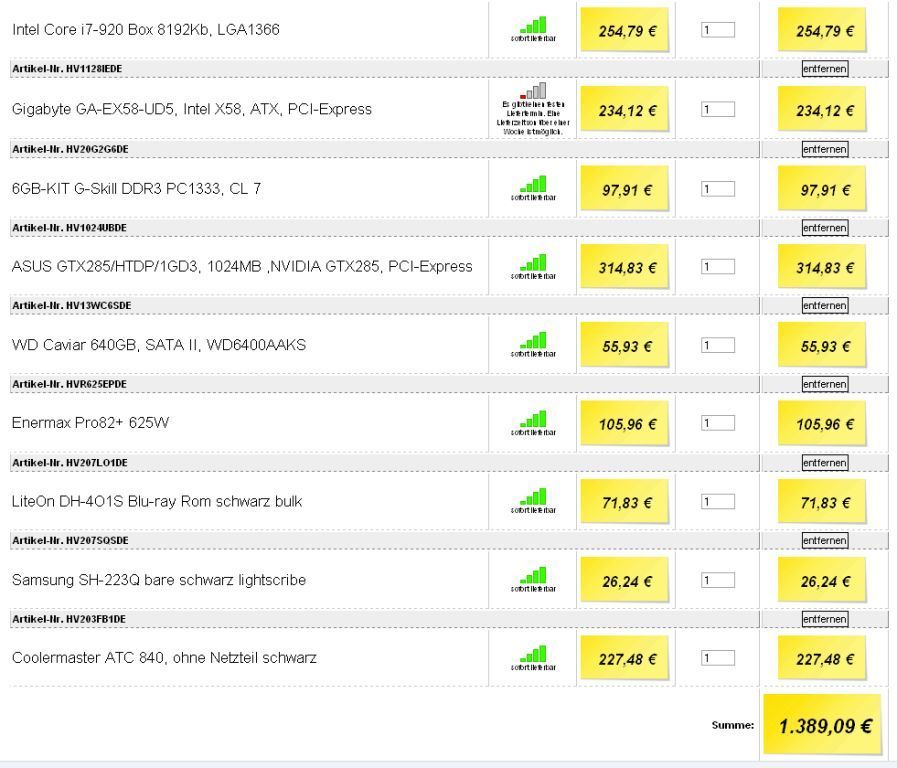
Task: Focus quantity field for Intel Core i7-920
Action: (x=718, y=30)
